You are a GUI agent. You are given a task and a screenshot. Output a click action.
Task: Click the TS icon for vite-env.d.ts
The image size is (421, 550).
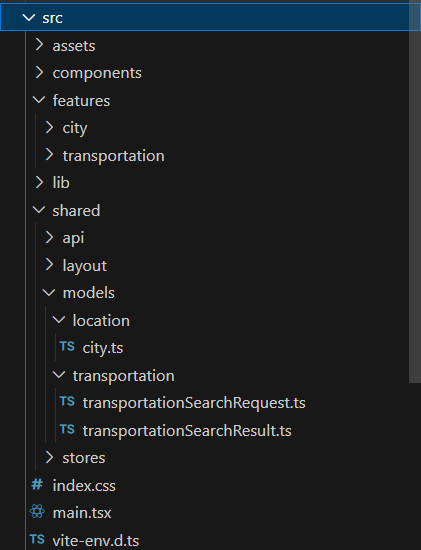click(x=37, y=539)
